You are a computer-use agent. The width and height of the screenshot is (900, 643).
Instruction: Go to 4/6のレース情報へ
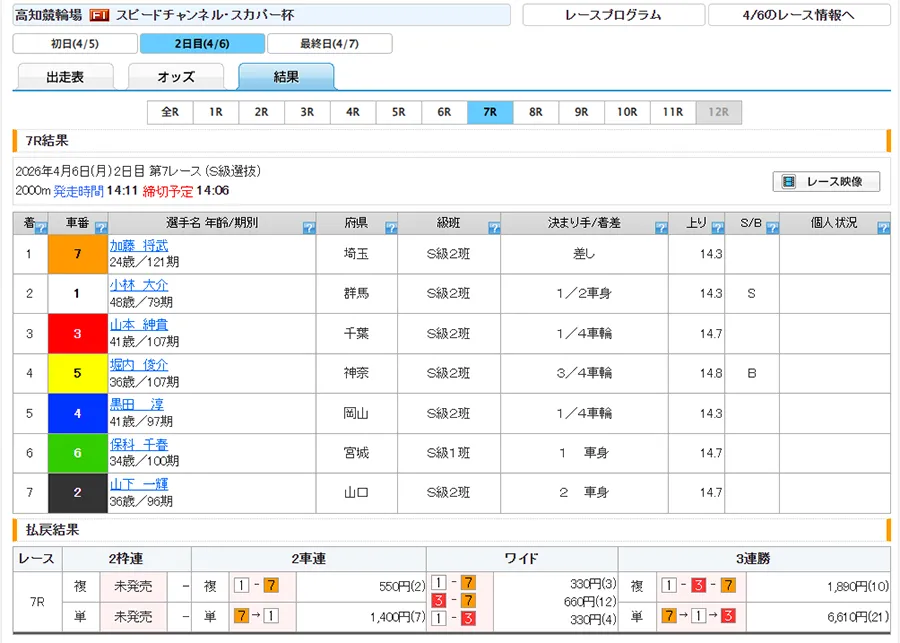pos(798,15)
